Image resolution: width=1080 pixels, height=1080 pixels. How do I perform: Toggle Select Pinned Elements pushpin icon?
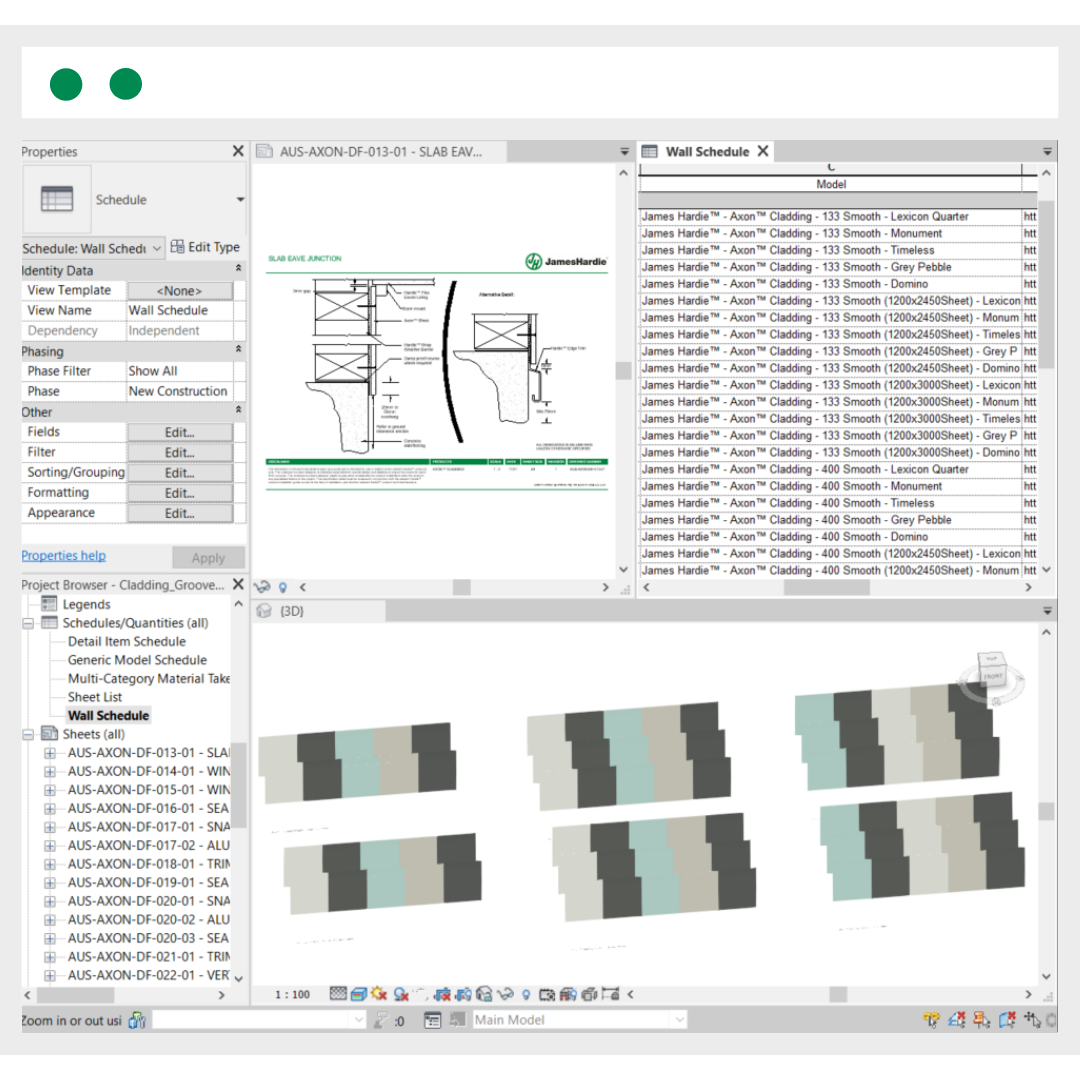pos(982,1020)
